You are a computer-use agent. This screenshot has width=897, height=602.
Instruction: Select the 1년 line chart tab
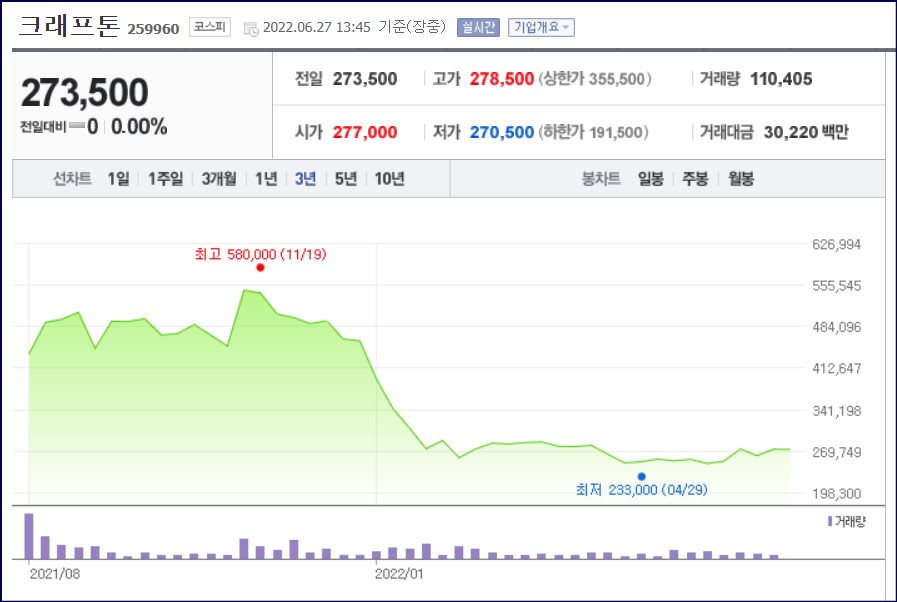[266, 179]
